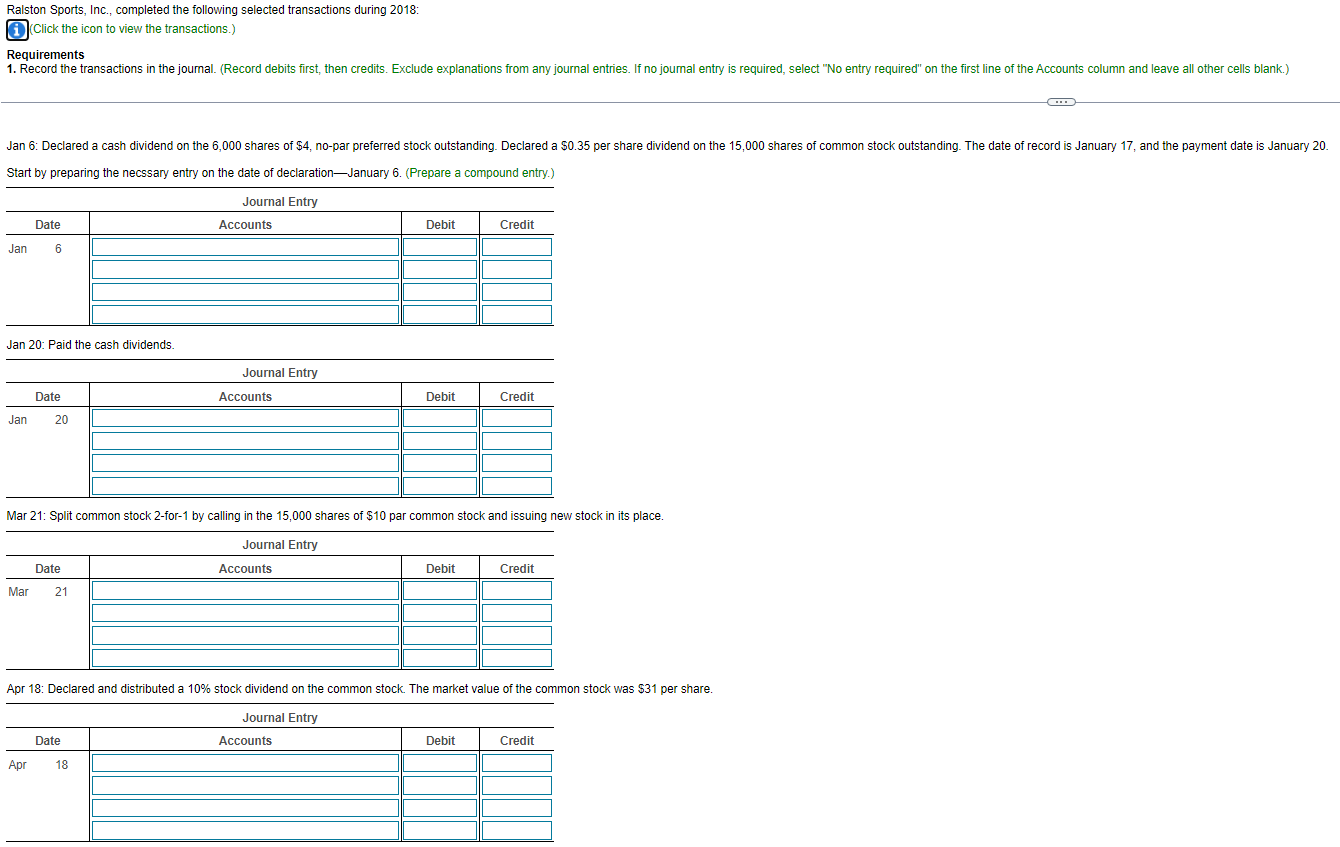Open the Mar 21 entry second-row Accounts field

click(x=246, y=613)
